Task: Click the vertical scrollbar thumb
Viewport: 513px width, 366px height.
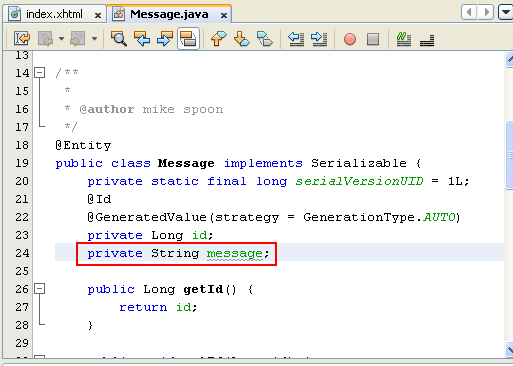Action: pos(510,155)
